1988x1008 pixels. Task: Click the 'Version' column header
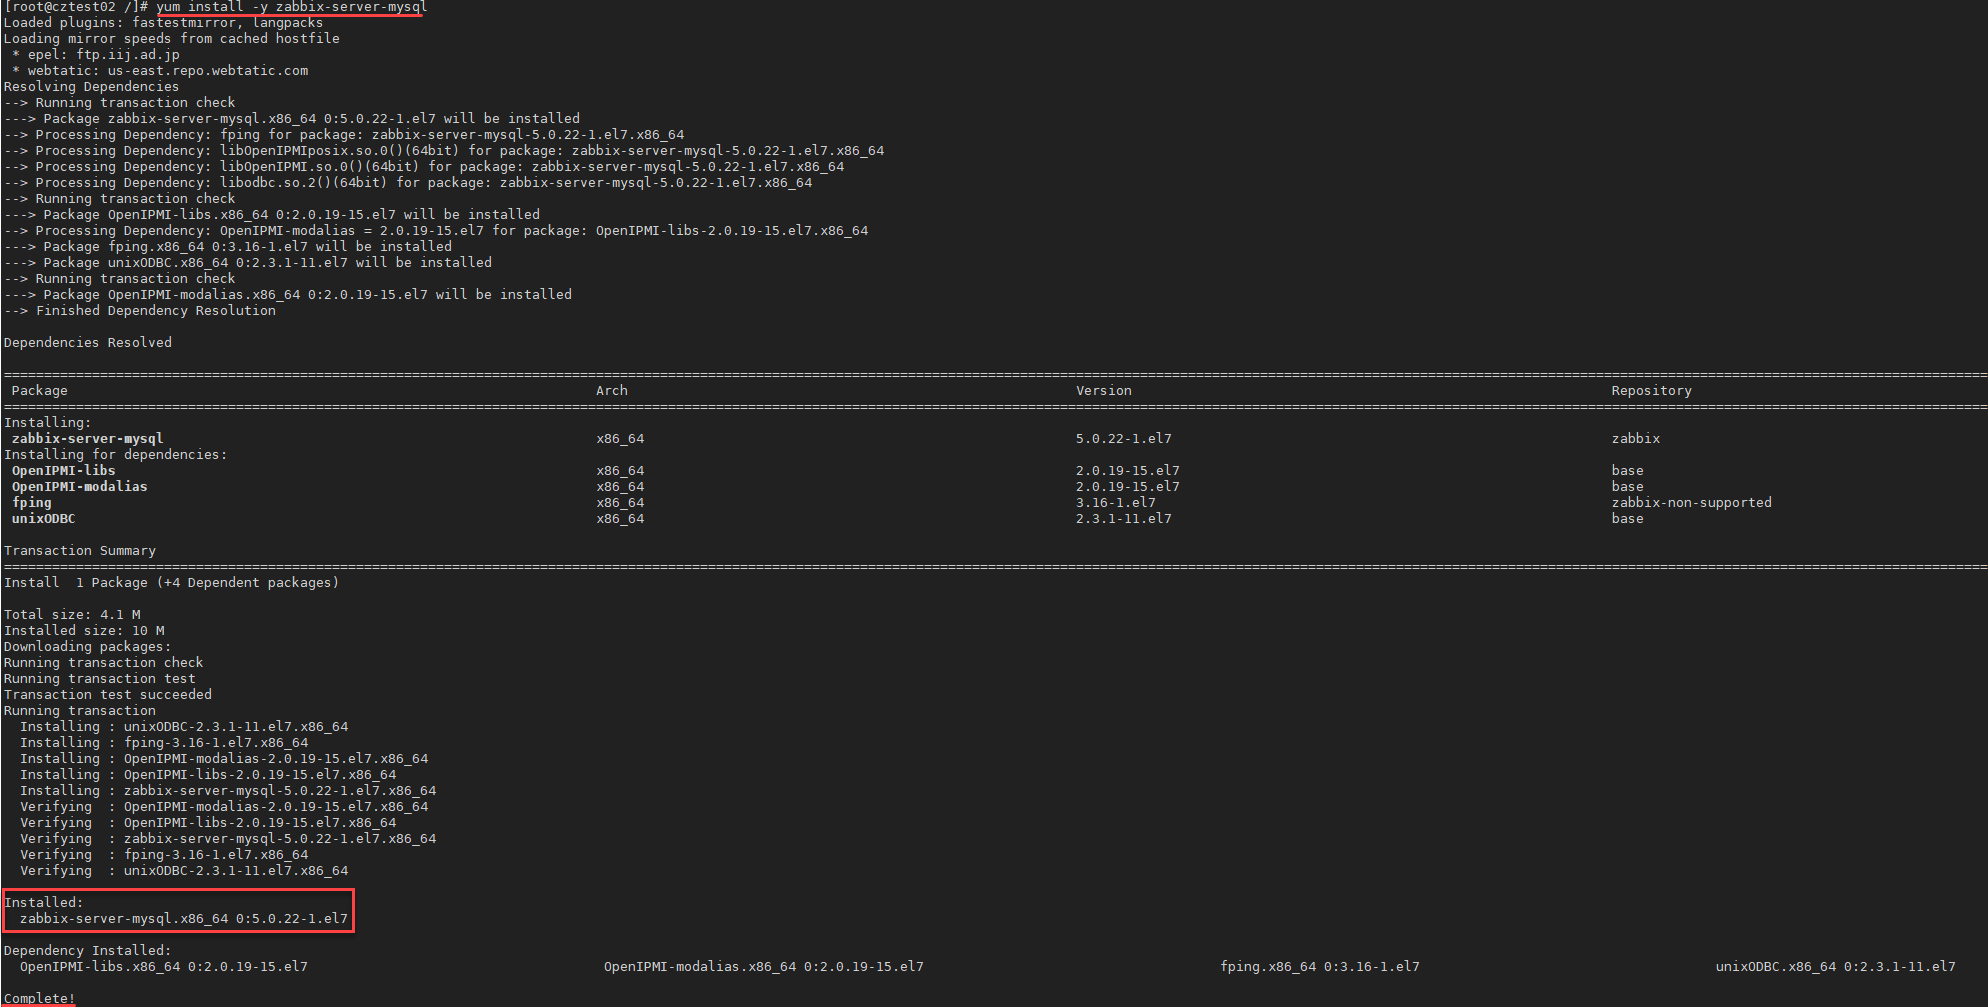1104,390
